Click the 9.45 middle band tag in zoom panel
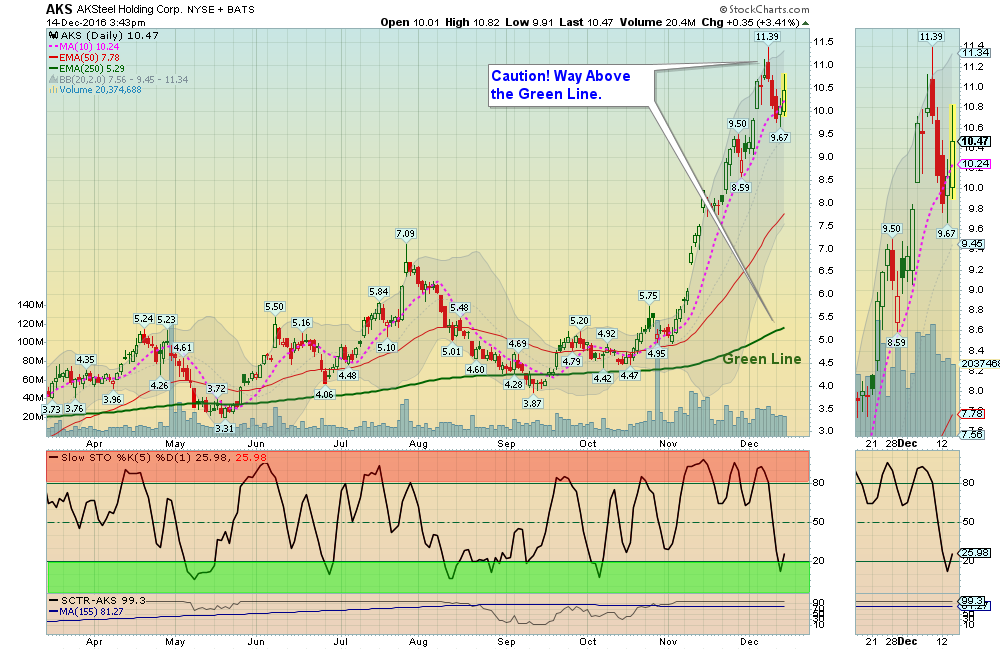The width and height of the screenshot is (1000, 650). [972, 244]
